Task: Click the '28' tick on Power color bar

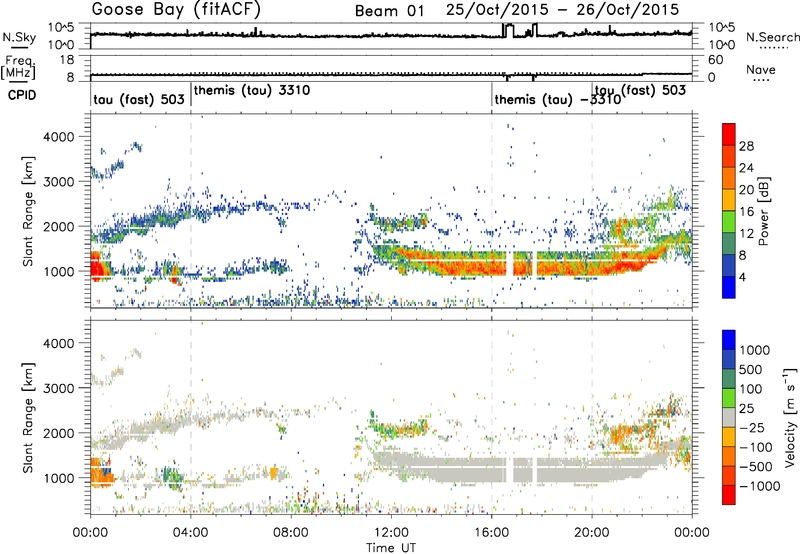Action: [x=746, y=146]
